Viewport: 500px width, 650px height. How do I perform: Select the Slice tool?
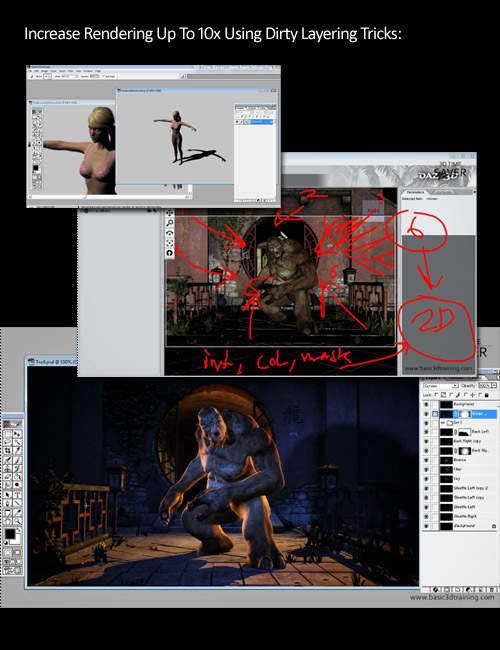click(x=17, y=451)
